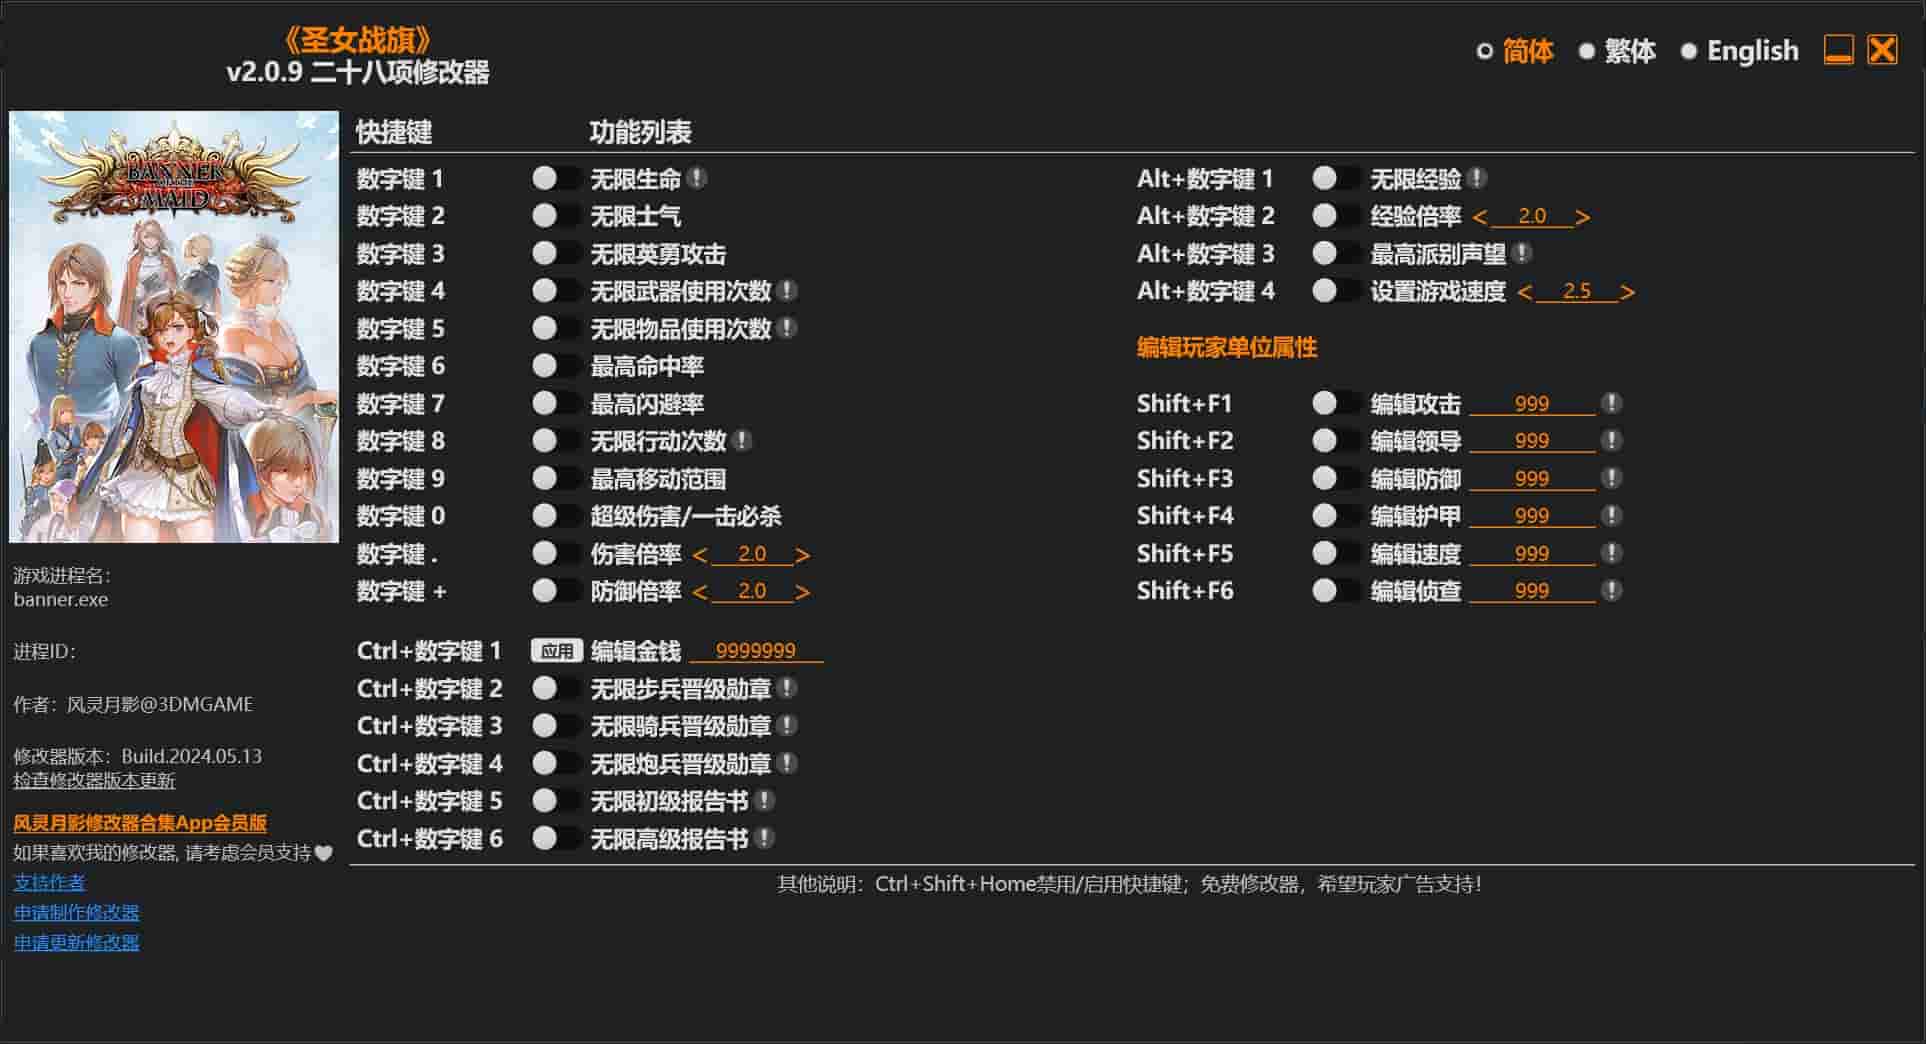Click info icon next to 无限生命
The height and width of the screenshot is (1044, 1926).
698,179
